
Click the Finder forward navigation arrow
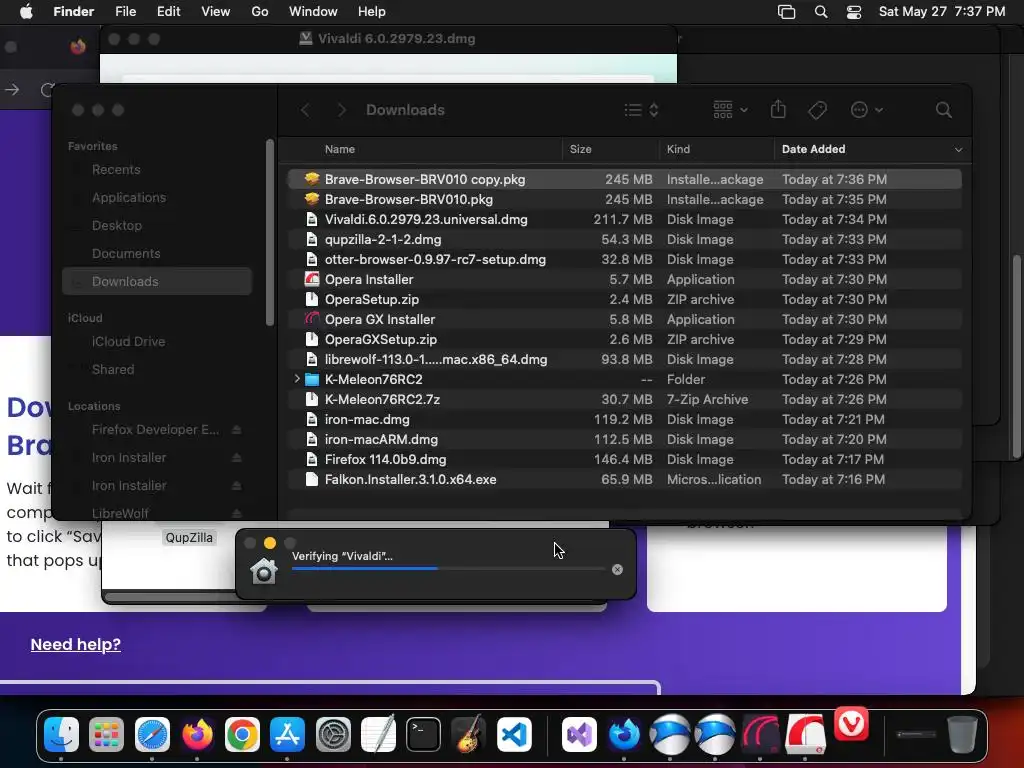coord(342,110)
